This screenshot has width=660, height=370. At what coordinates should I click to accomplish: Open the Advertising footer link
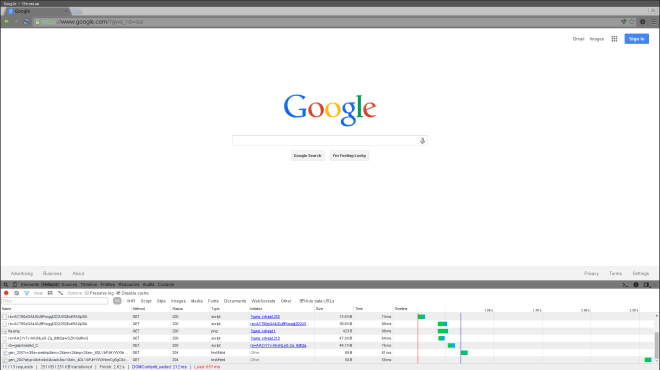22,274
